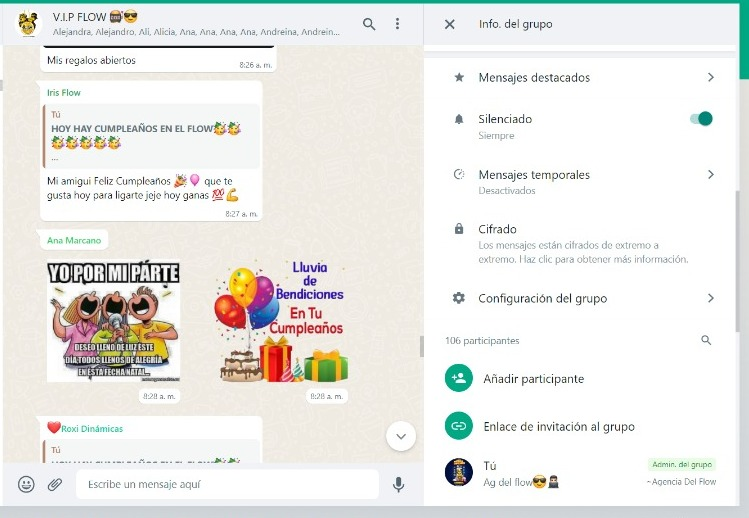
Task: Open the quoted HOY HAY CUMPLEAÑOS message
Action: (x=151, y=136)
